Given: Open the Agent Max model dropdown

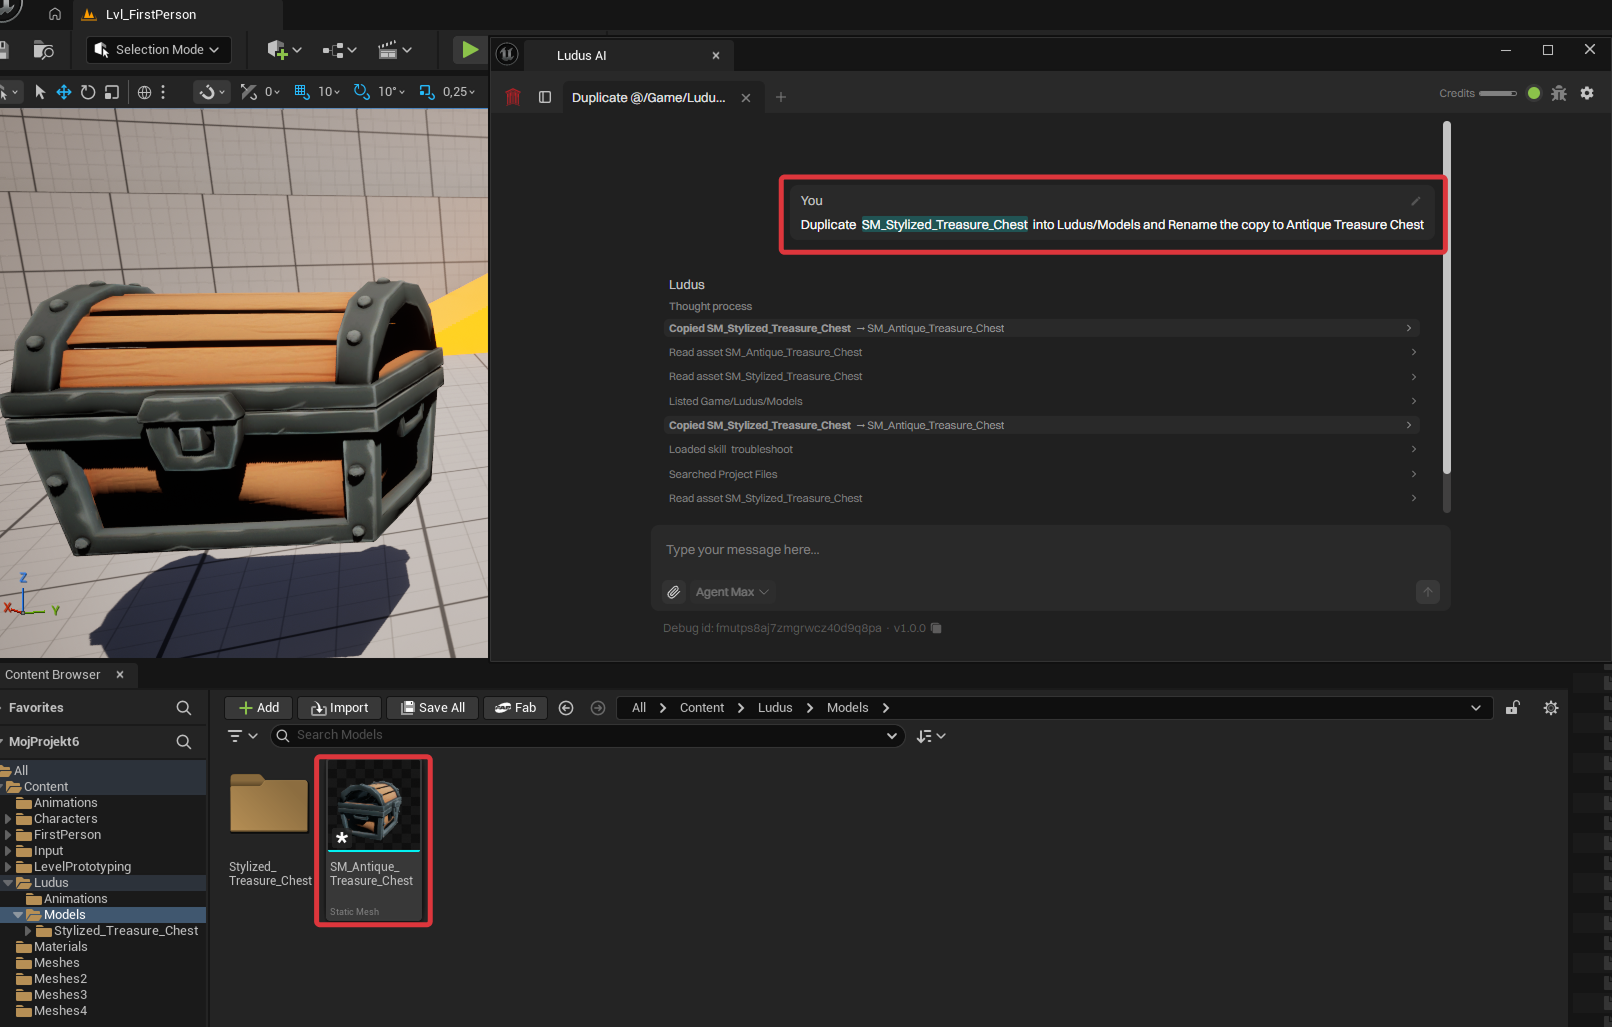Looking at the screenshot, I should coord(732,592).
